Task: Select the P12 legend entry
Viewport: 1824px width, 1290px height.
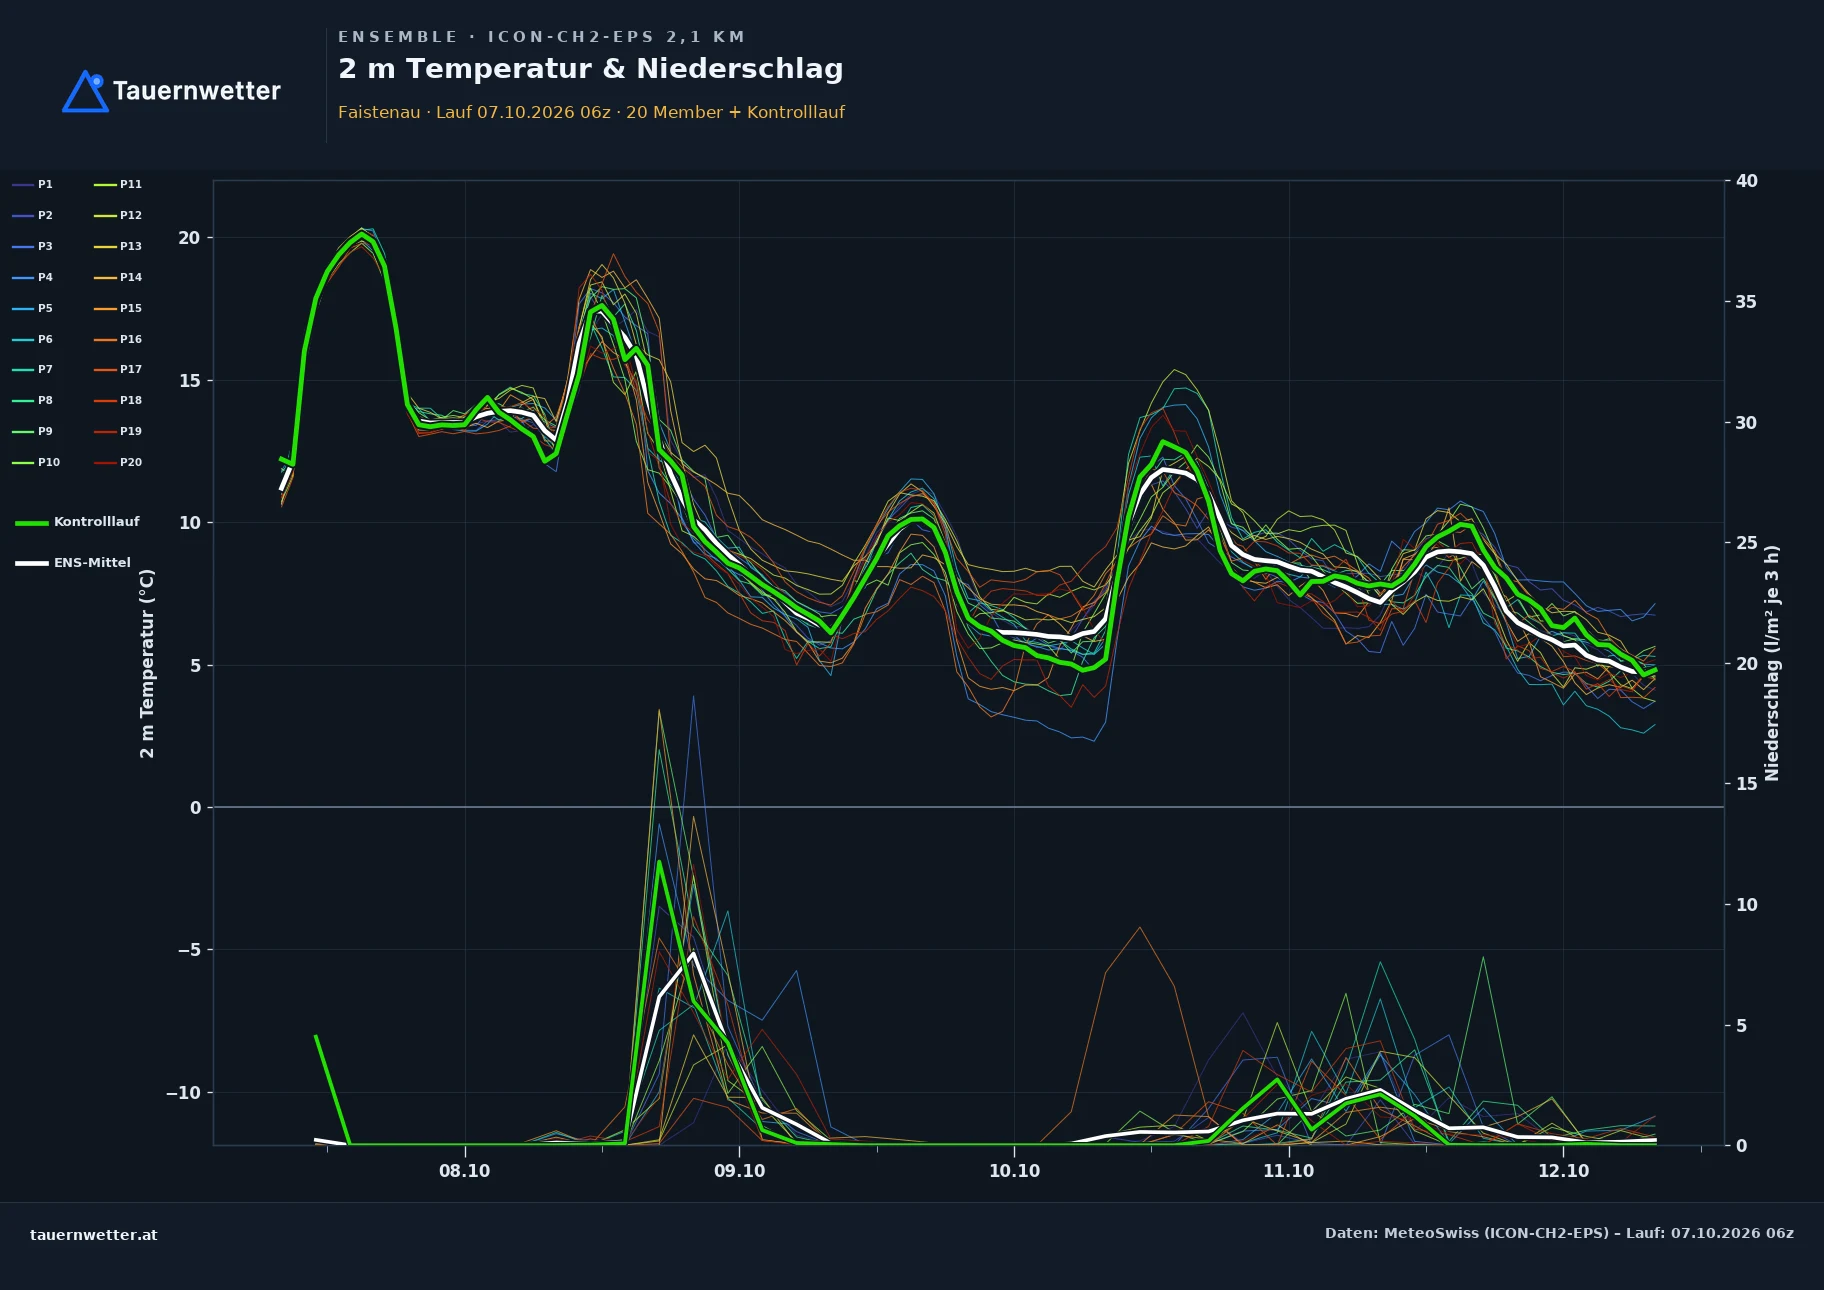Action: click(118, 215)
